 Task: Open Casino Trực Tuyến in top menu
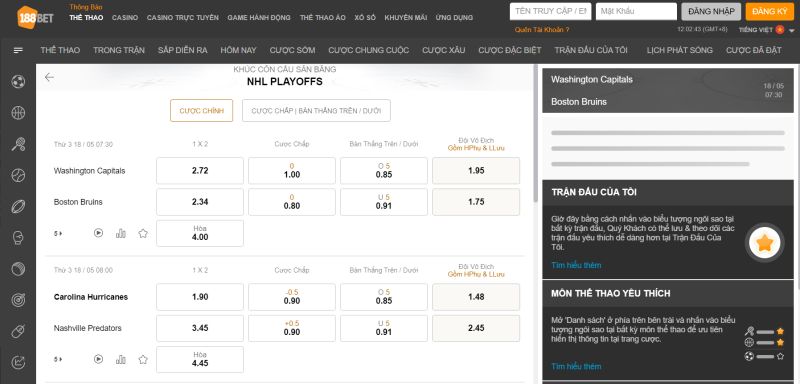[183, 17]
